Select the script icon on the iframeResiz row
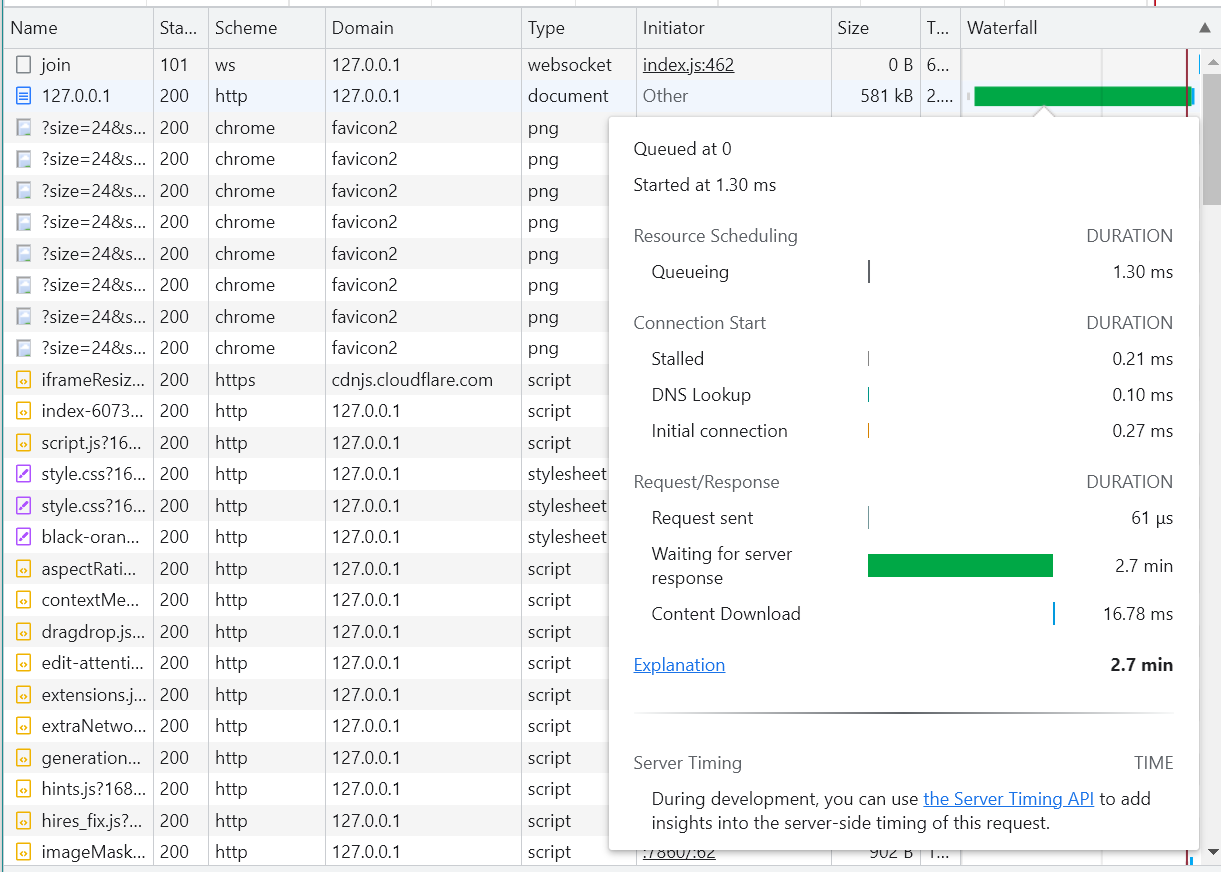Viewport: 1221px width, 872px height. 22,379
